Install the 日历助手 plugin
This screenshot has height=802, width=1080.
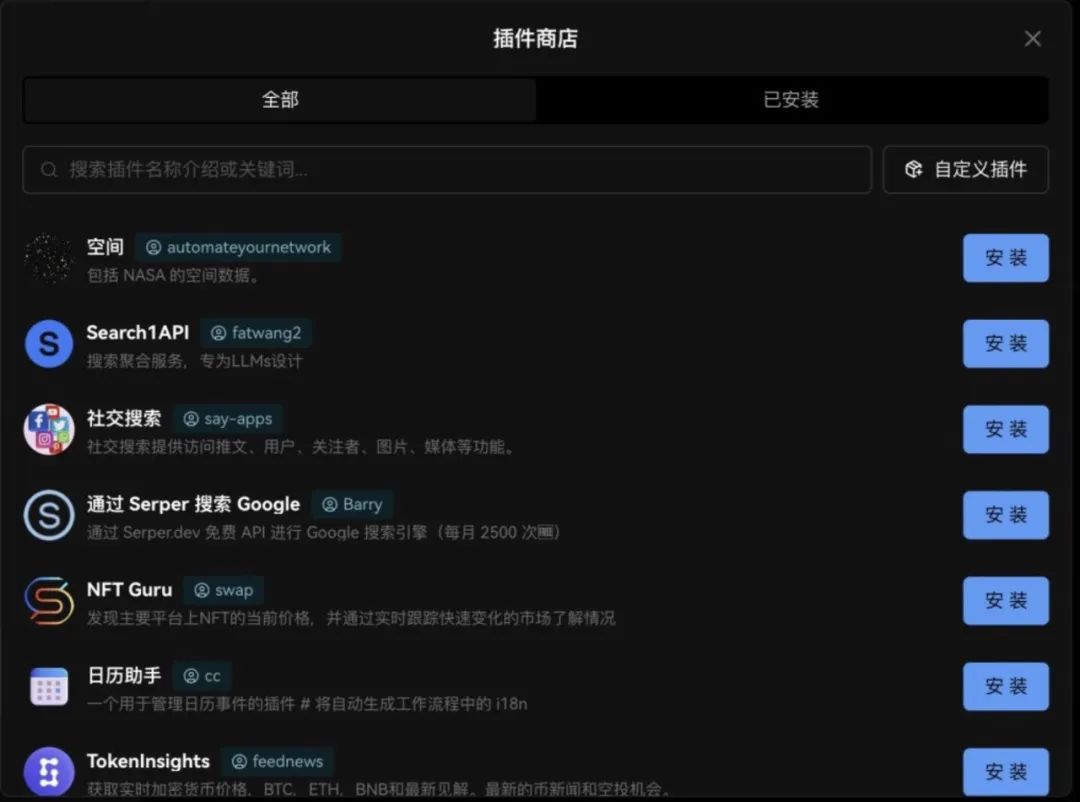pos(1006,686)
